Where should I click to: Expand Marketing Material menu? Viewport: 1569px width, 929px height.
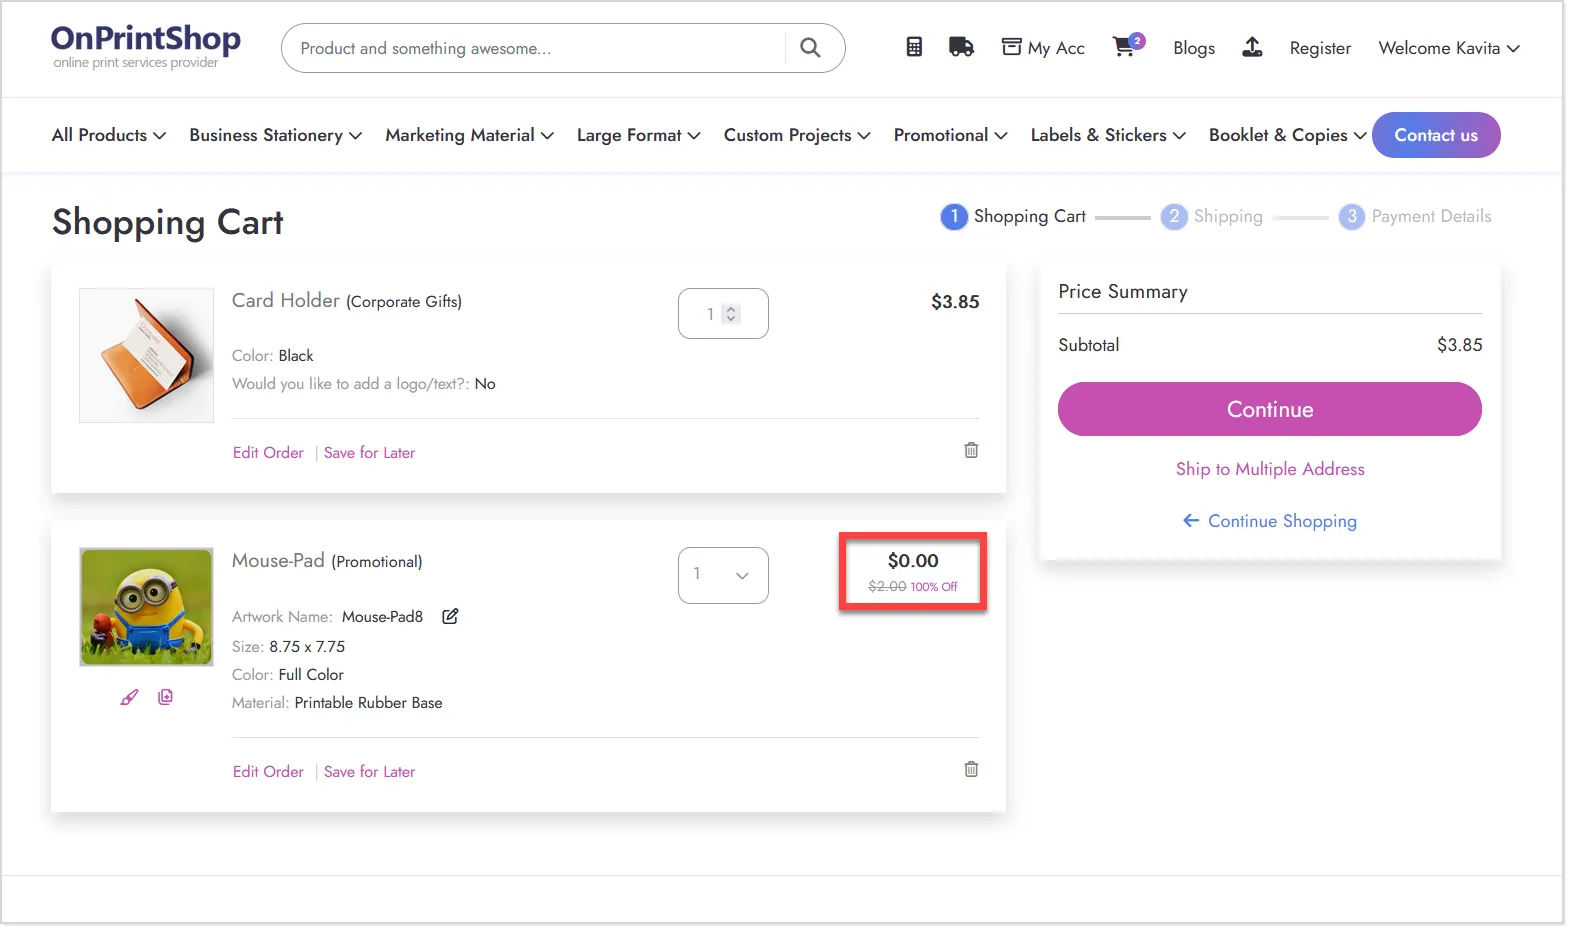[470, 135]
